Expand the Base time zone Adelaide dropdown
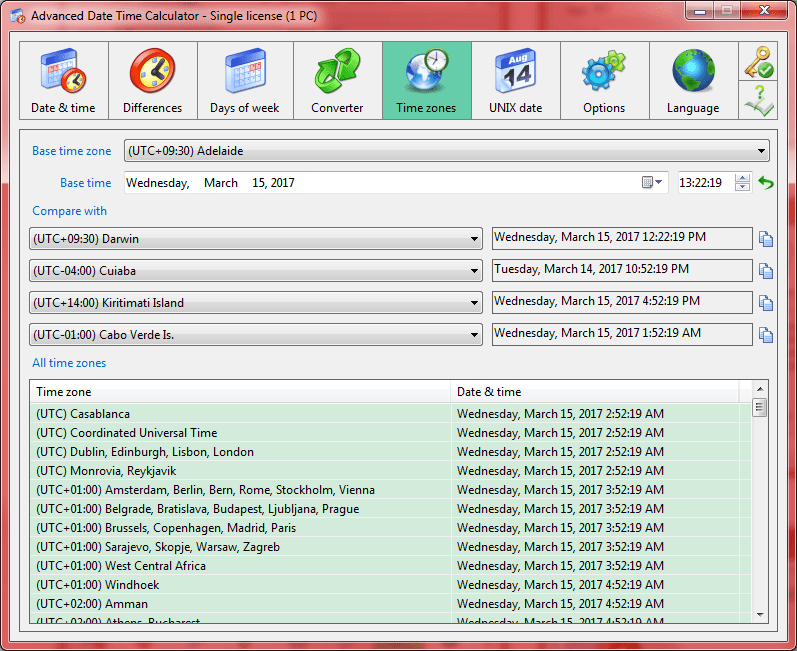The image size is (797, 651). [761, 151]
